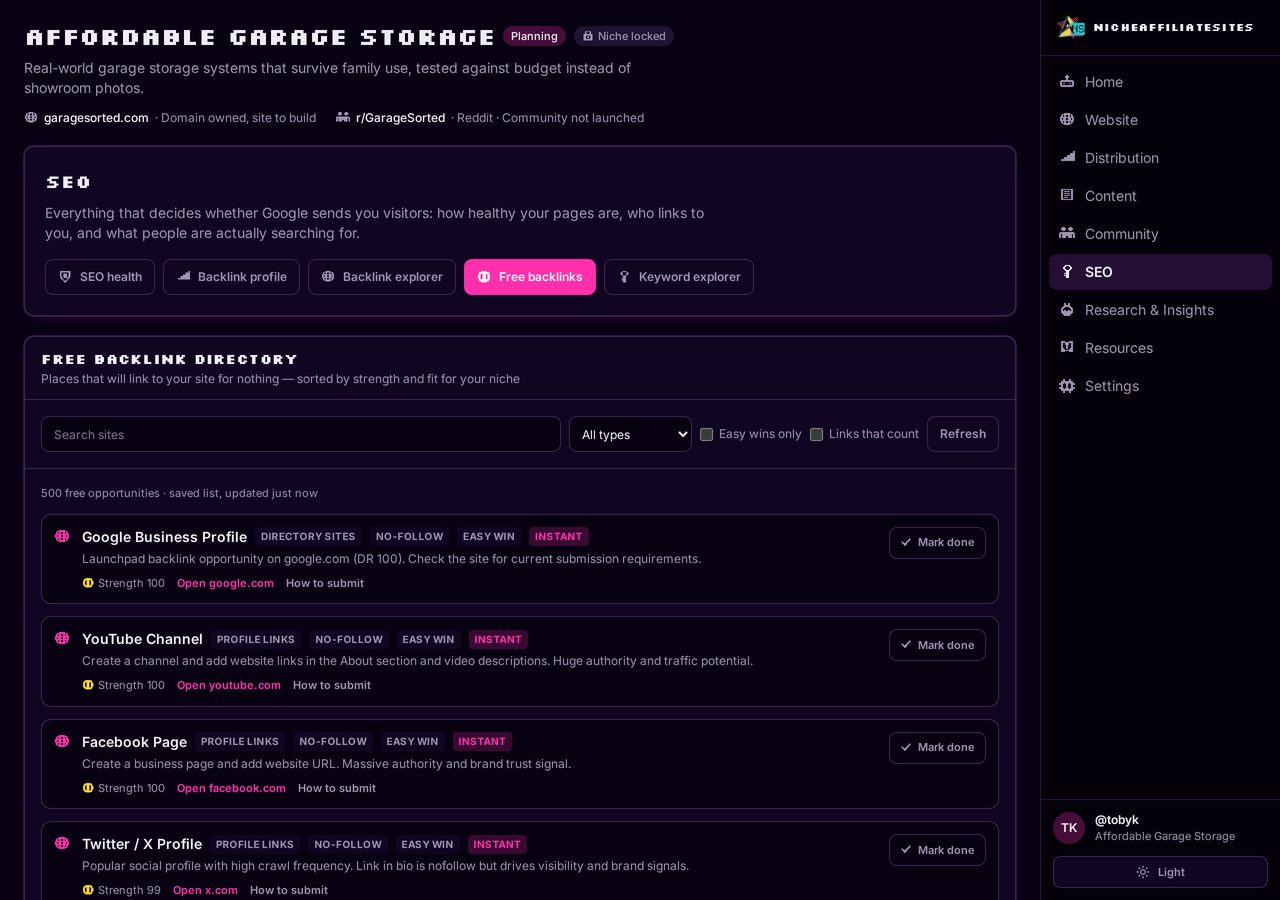
Task: Mark YouTube Channel as done
Action: tap(937, 645)
